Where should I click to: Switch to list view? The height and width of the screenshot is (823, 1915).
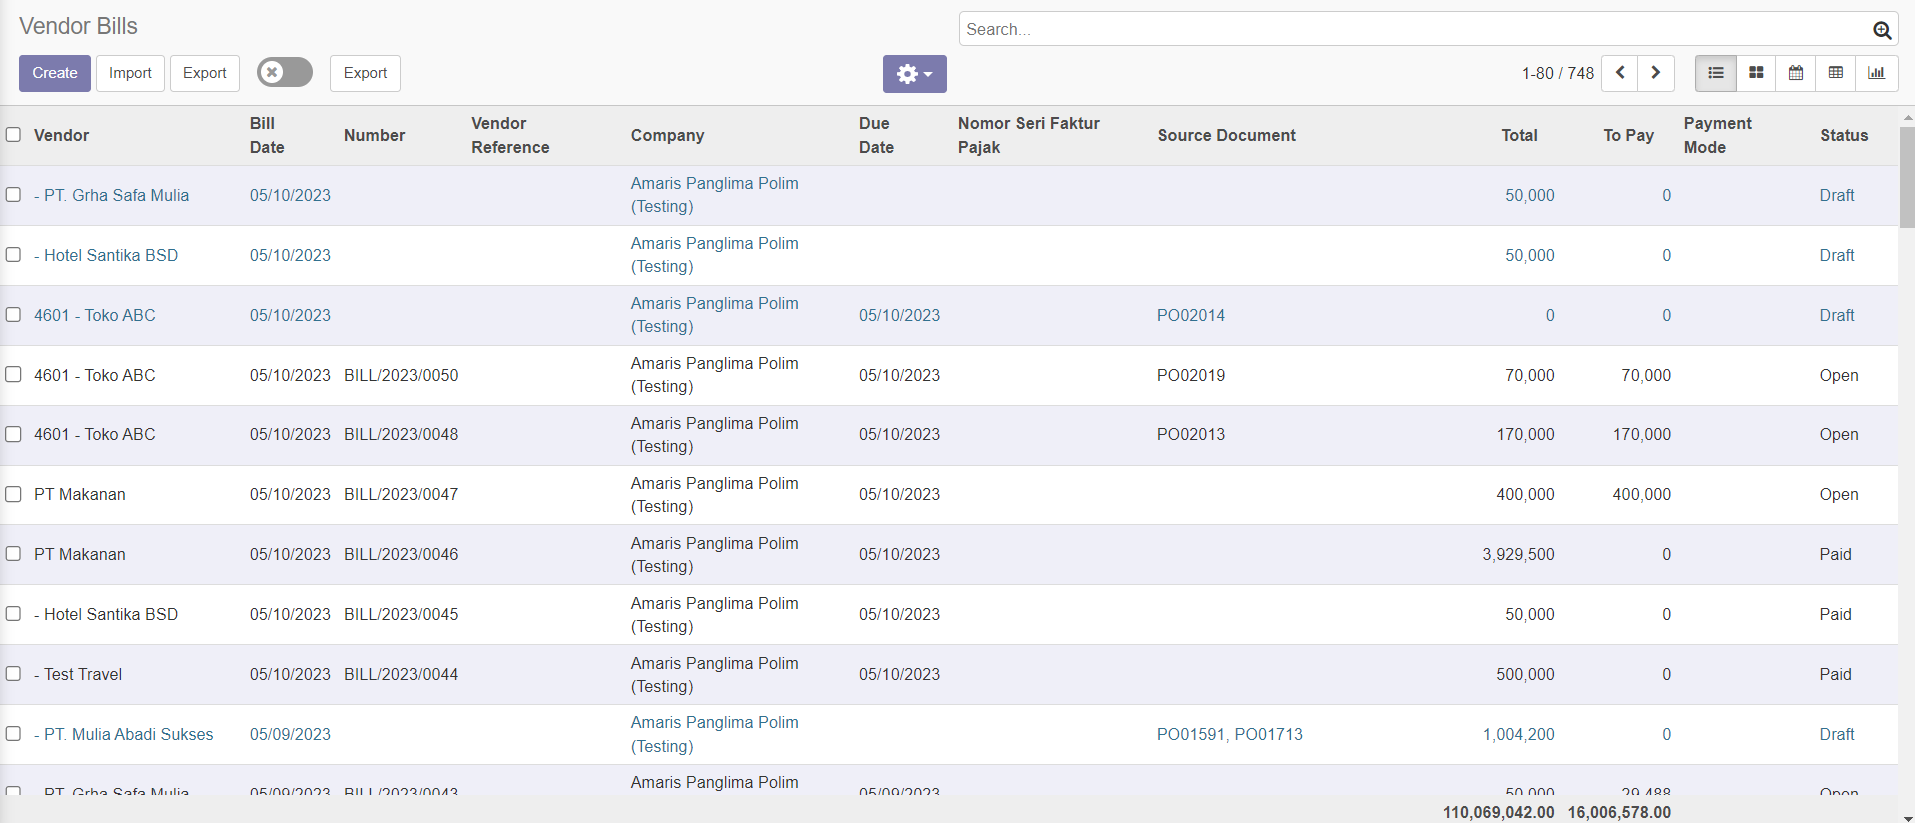coord(1716,73)
